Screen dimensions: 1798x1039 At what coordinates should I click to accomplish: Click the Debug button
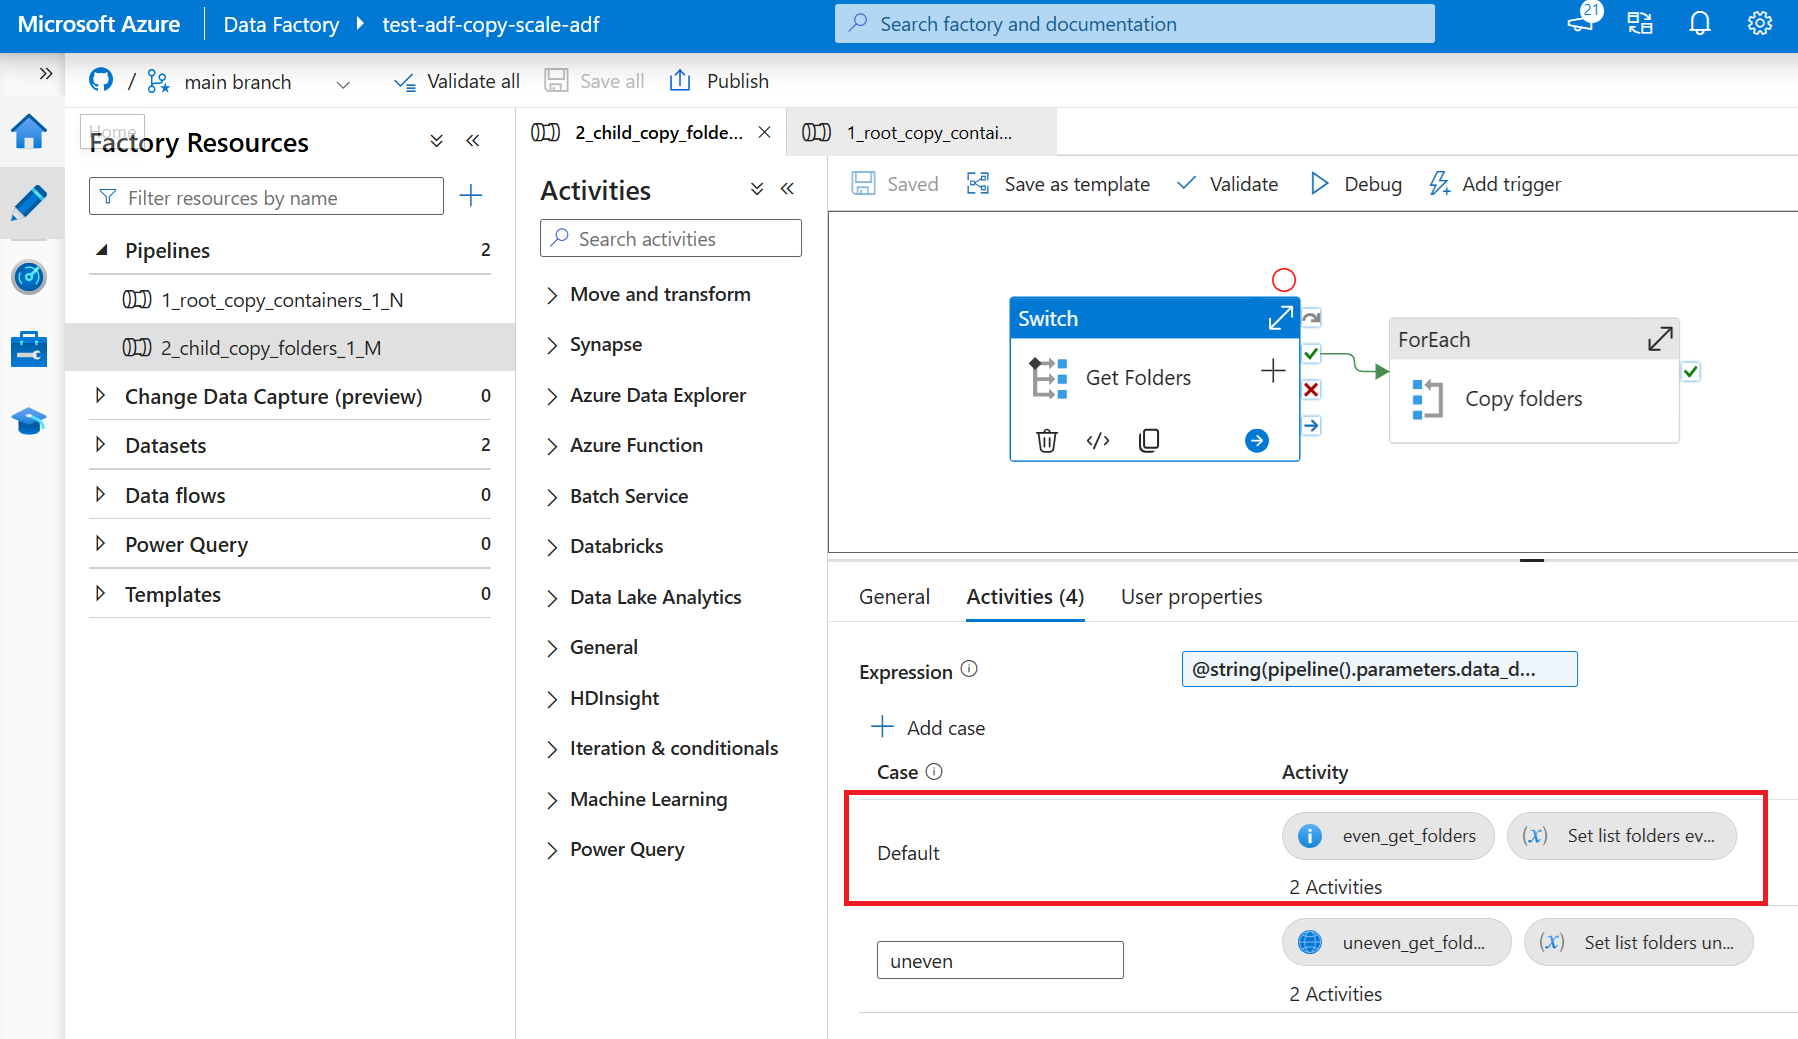(x=1357, y=184)
